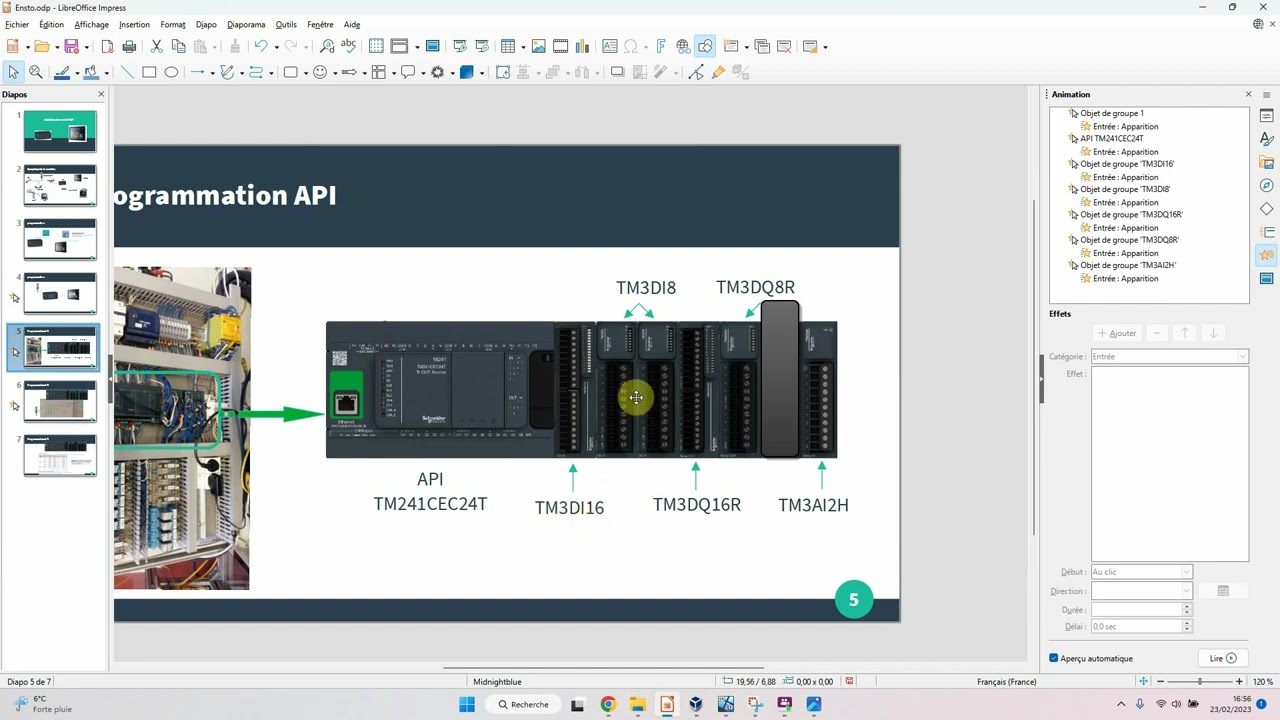This screenshot has width=1280, height=720.
Task: Select slide 7 thumbnail
Action: (x=60, y=456)
